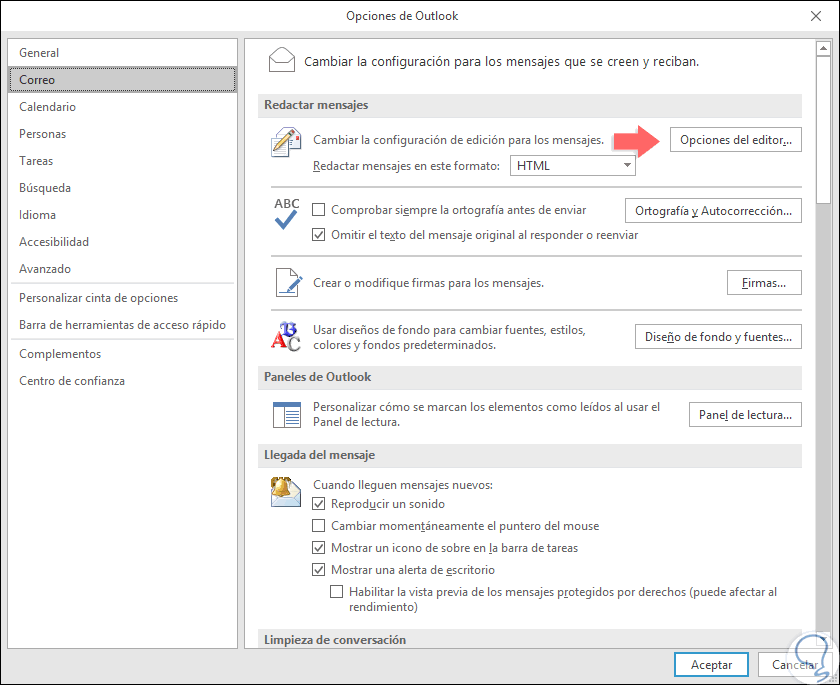Click the bell and envelope arrival icon
Image resolution: width=840 pixels, height=685 pixels.
pyautogui.click(x=286, y=492)
